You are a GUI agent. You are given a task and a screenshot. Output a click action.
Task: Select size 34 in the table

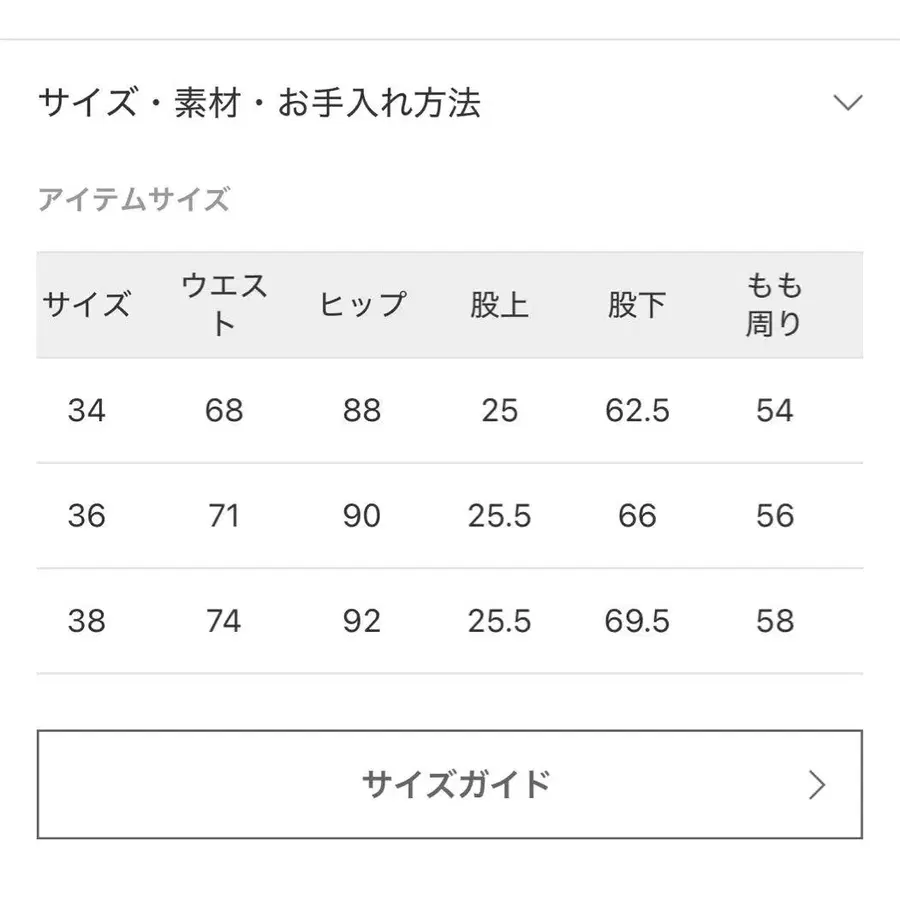(88, 410)
